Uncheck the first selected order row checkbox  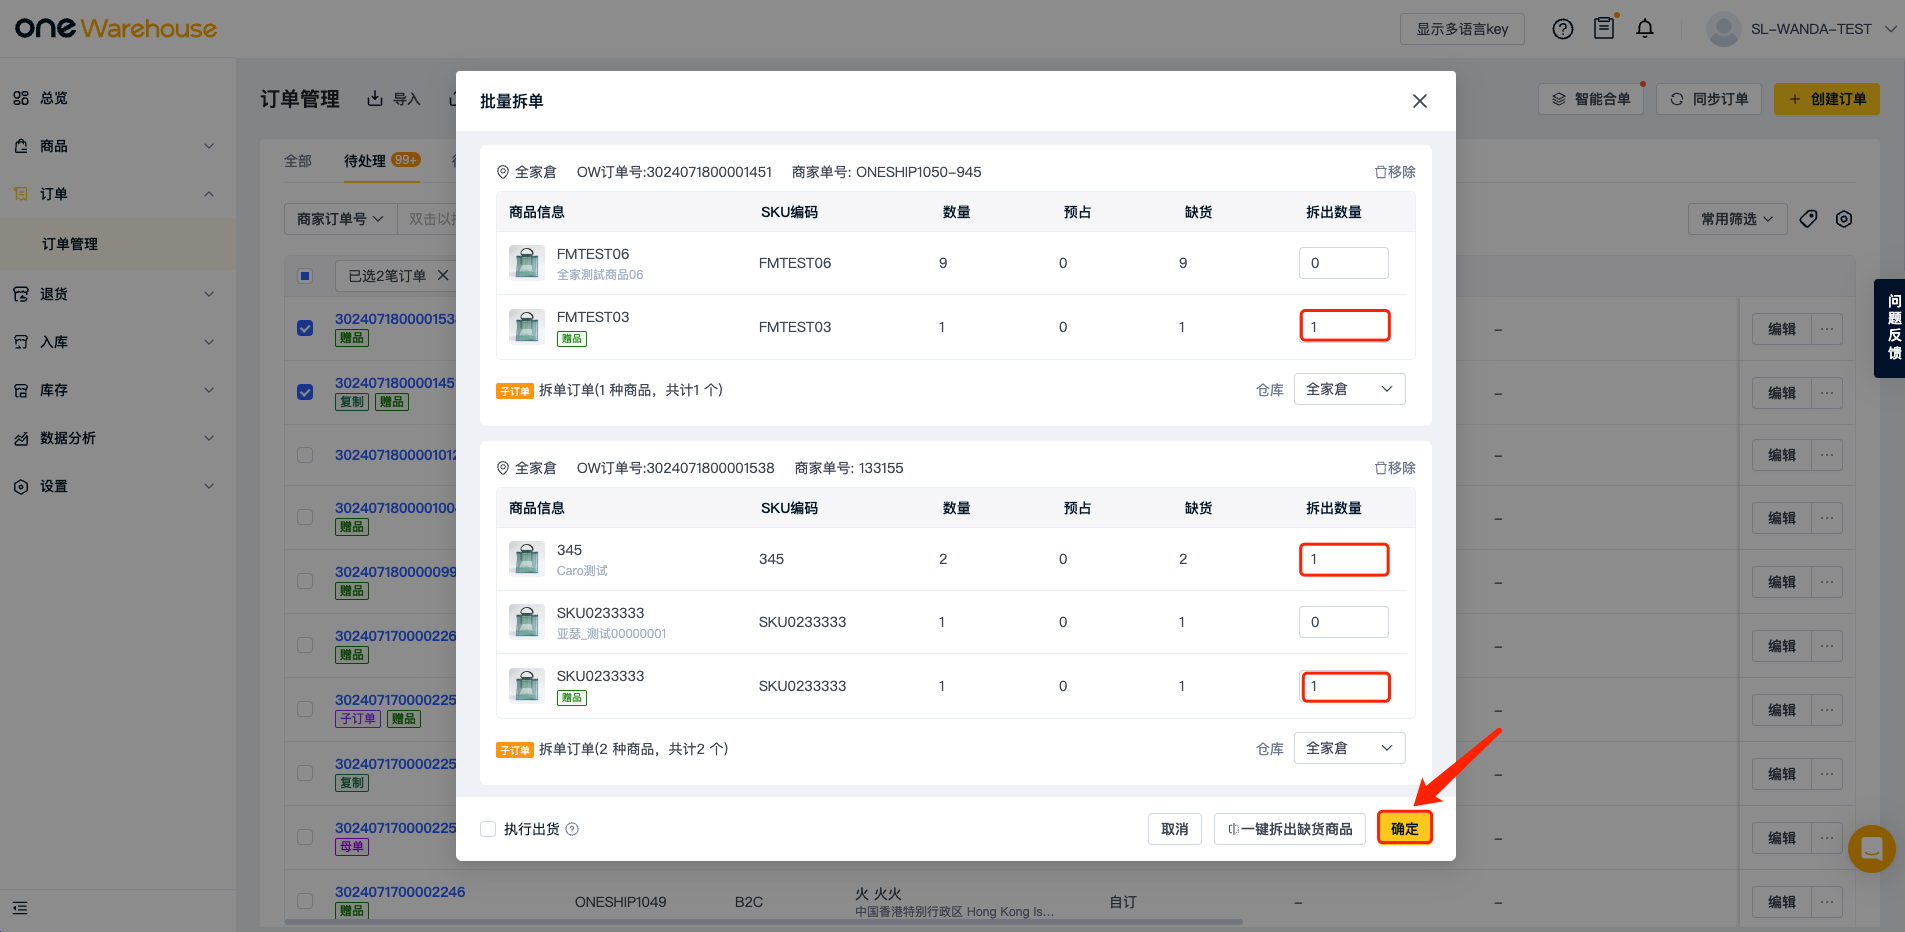[x=305, y=328]
